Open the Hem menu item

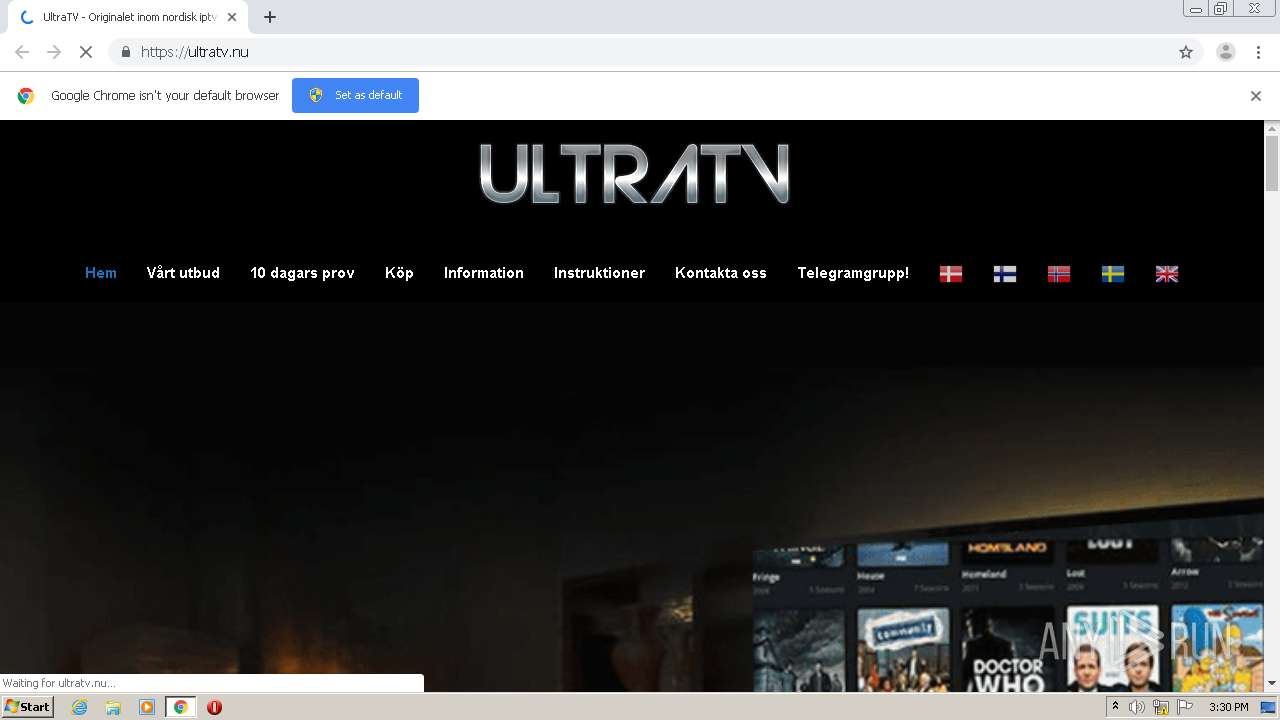click(x=101, y=273)
